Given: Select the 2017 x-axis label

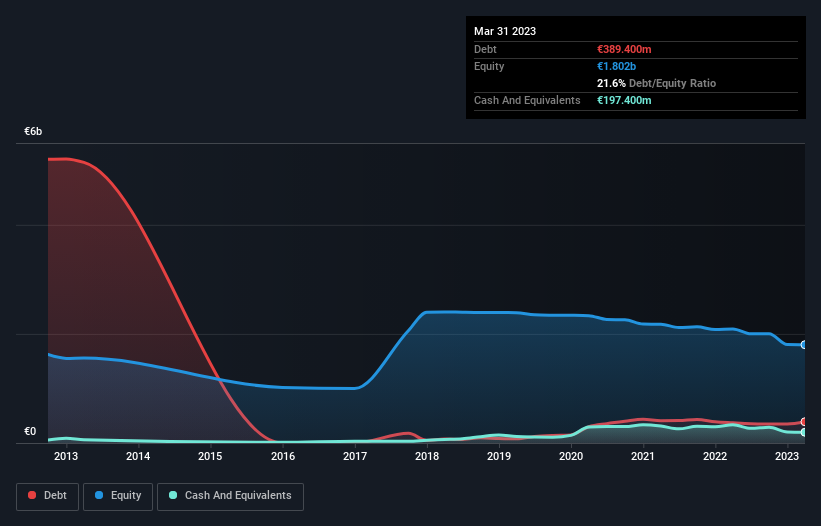Looking at the screenshot, I should click(x=355, y=456).
